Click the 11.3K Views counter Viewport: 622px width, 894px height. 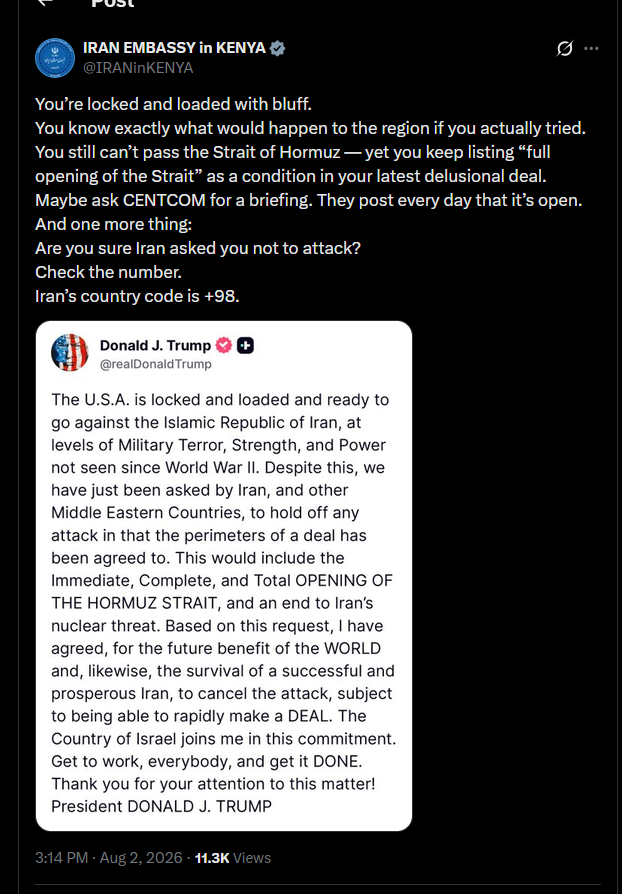coord(233,858)
